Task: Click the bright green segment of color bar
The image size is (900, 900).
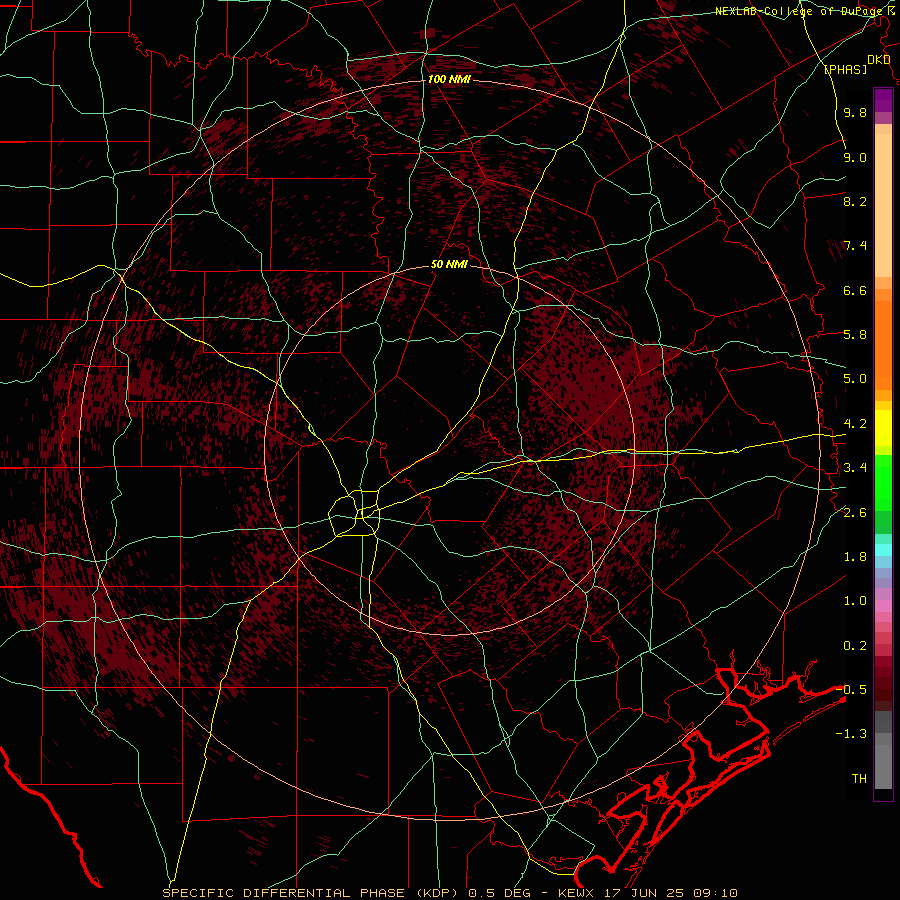Action: [x=883, y=482]
